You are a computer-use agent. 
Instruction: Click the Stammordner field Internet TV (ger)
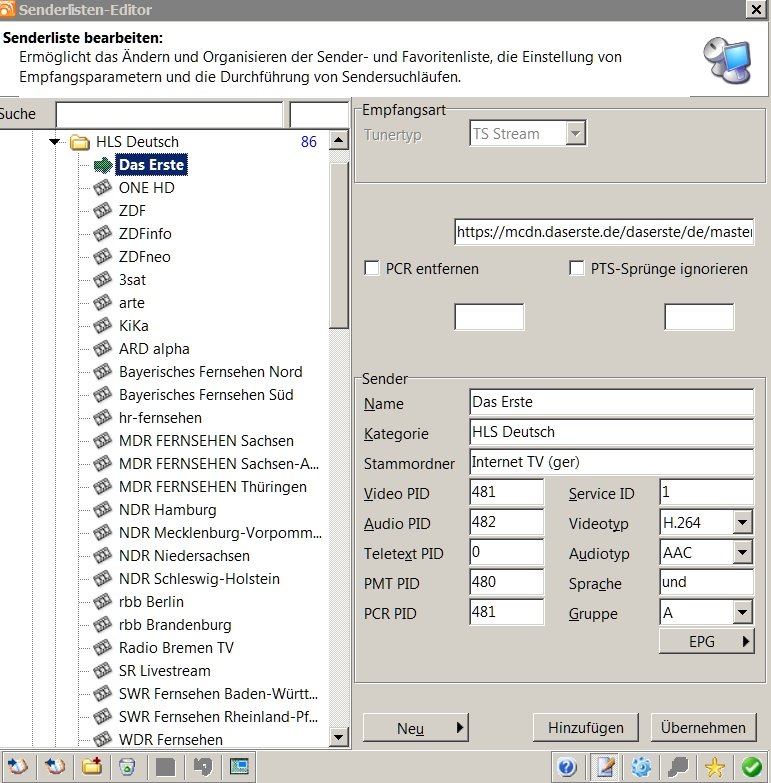pyautogui.click(x=611, y=462)
